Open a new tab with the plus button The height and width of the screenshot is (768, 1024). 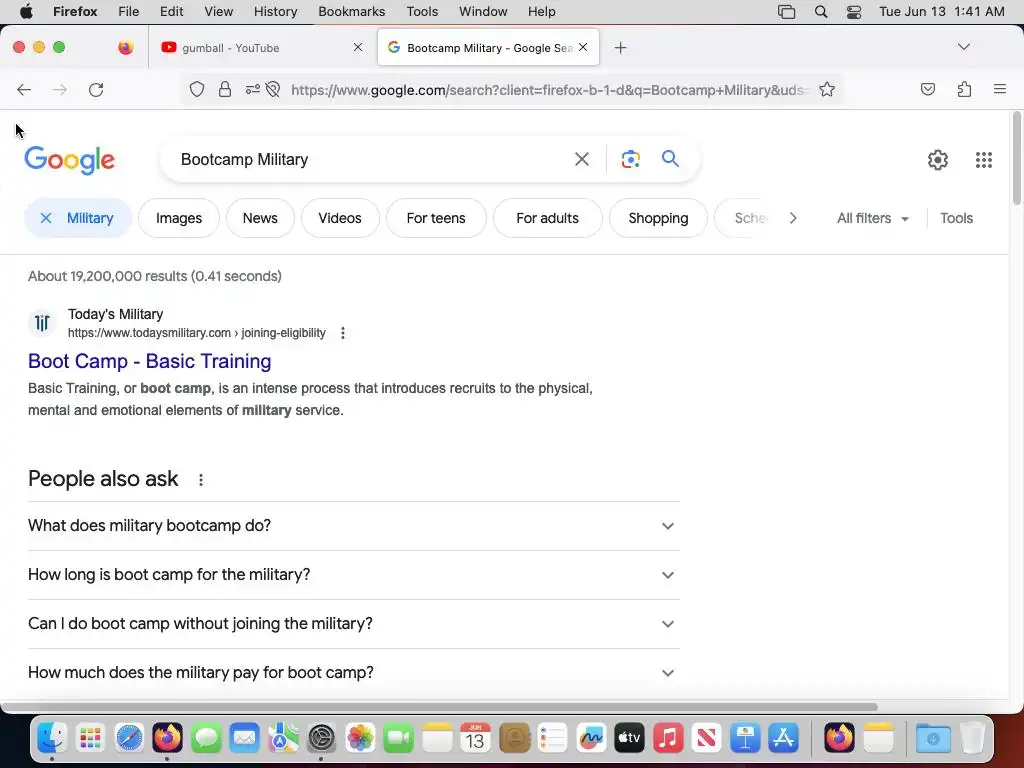[620, 48]
